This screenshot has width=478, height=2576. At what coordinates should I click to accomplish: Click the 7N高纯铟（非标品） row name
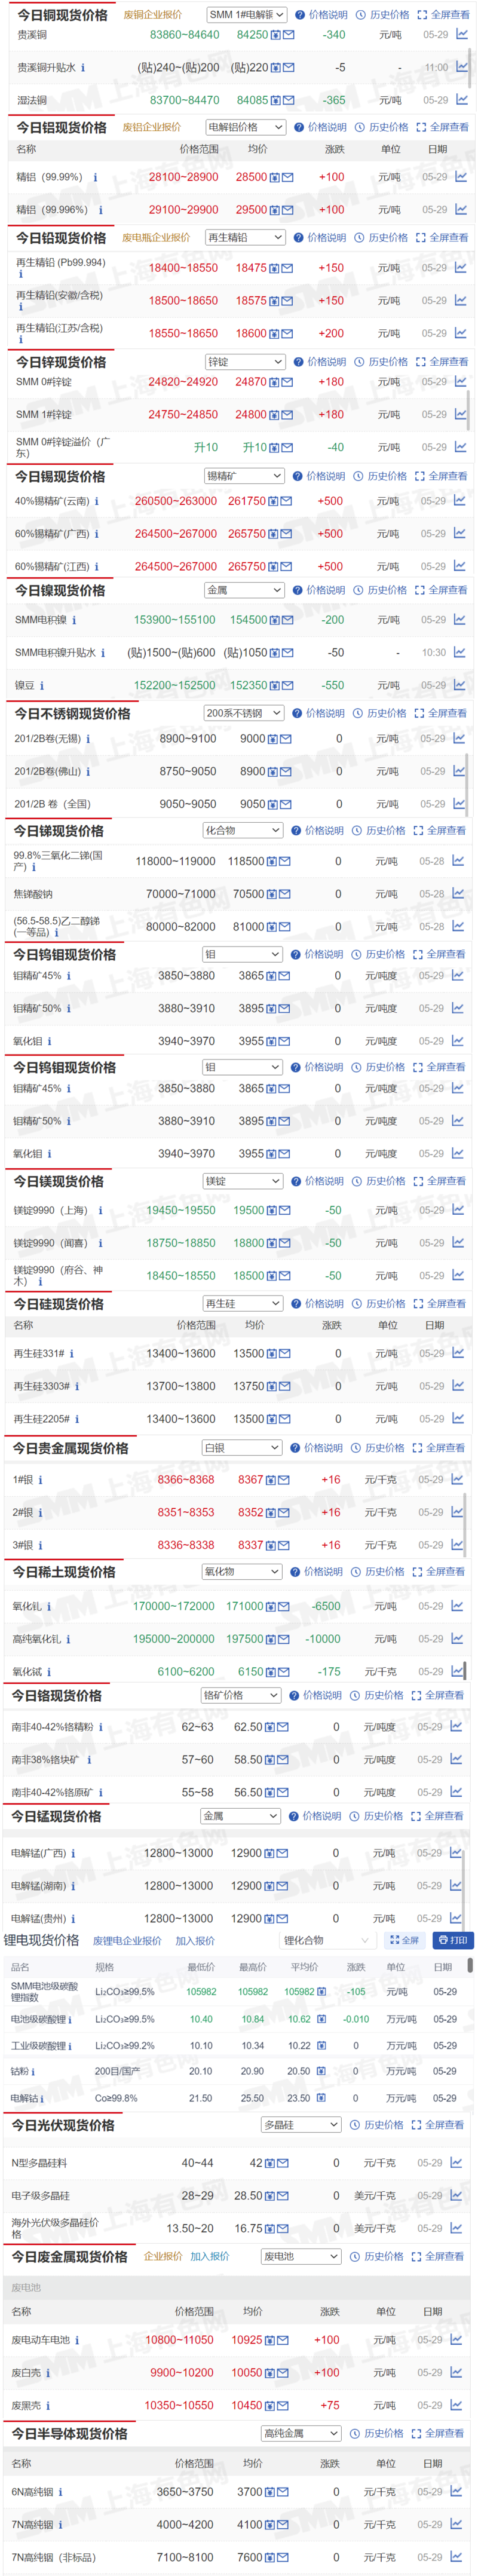pyautogui.click(x=54, y=2557)
